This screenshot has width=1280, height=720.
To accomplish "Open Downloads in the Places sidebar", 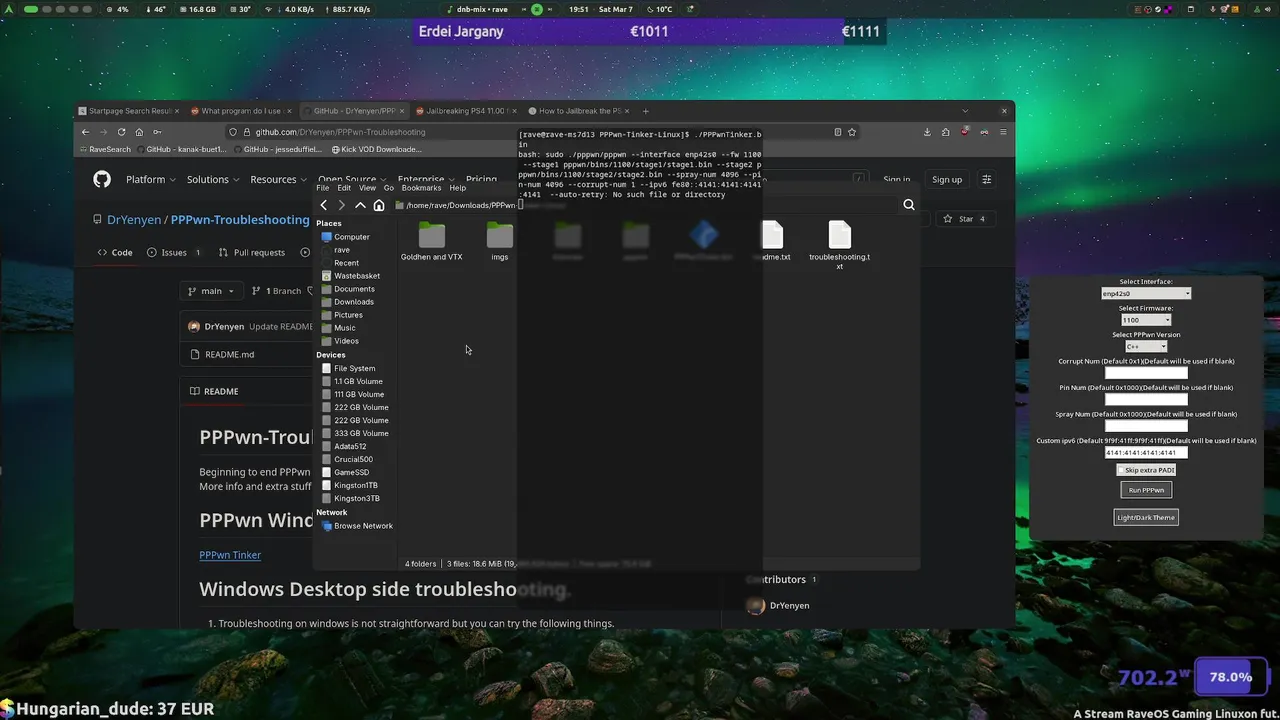I will 348,302.
